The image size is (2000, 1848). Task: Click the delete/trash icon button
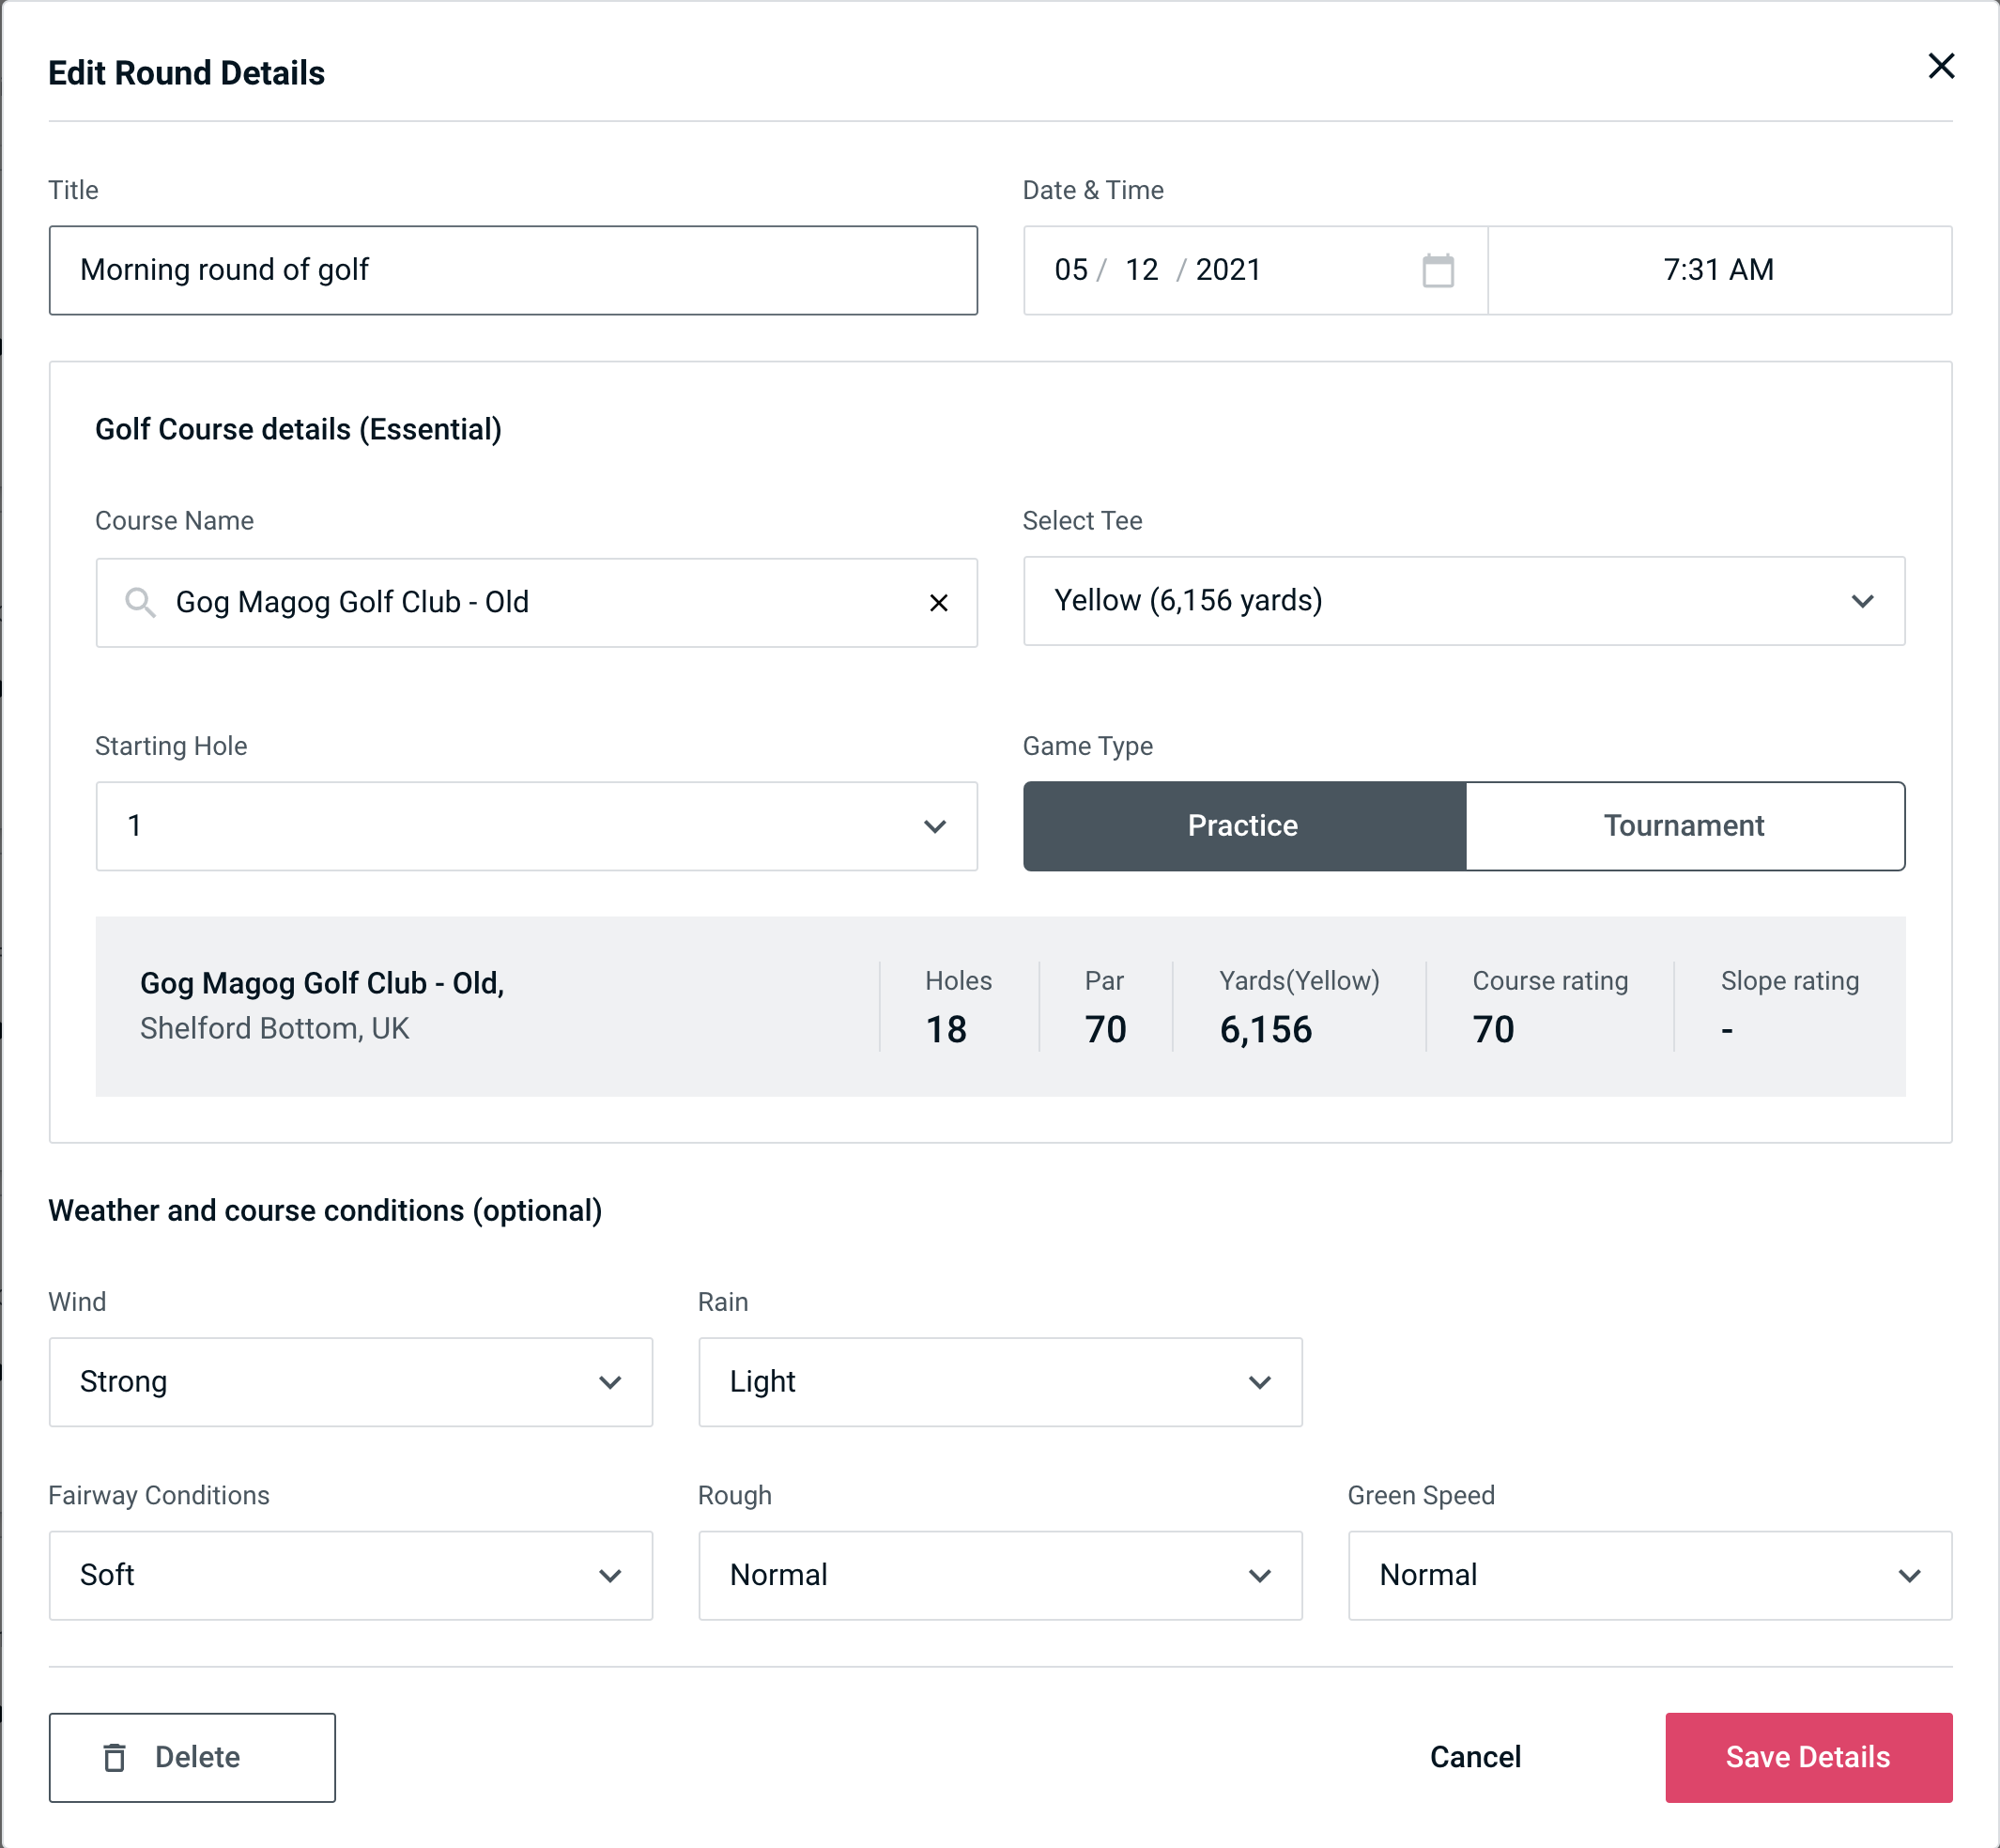pos(118,1758)
